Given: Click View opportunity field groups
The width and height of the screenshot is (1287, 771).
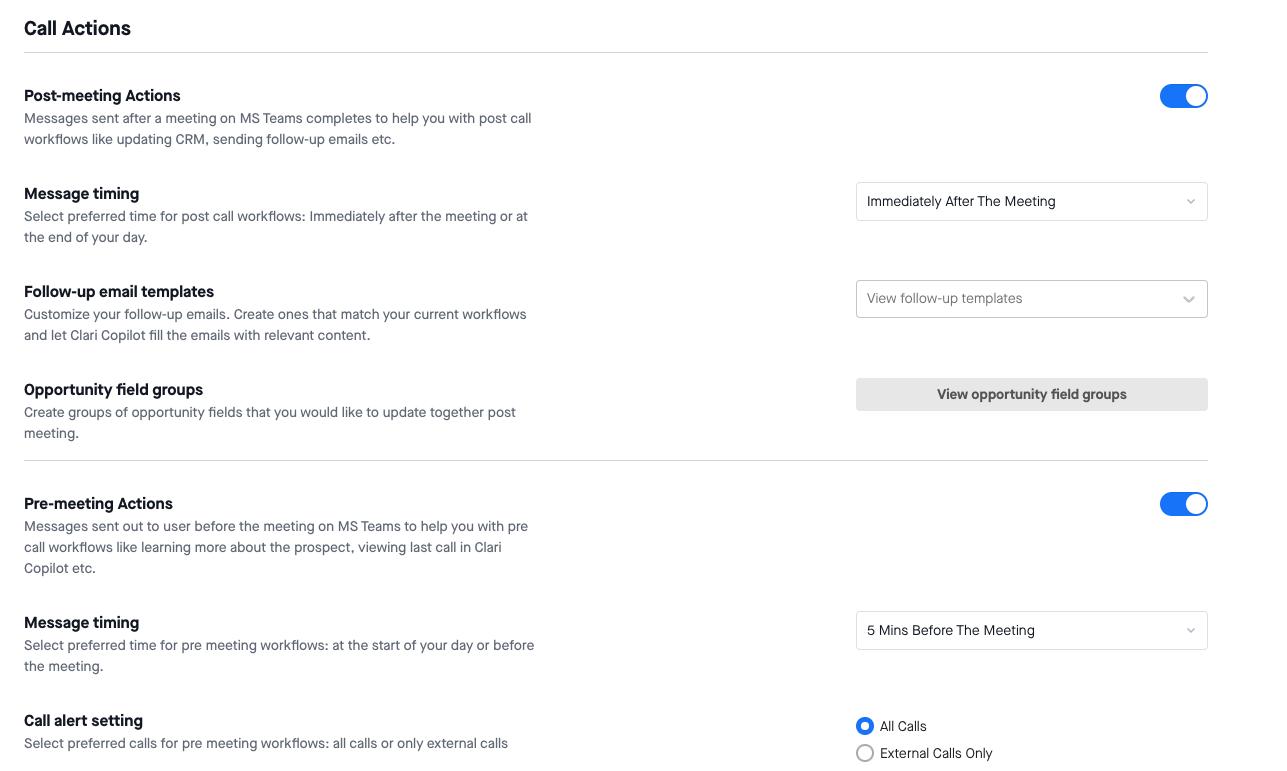Looking at the screenshot, I should [x=1031, y=394].
